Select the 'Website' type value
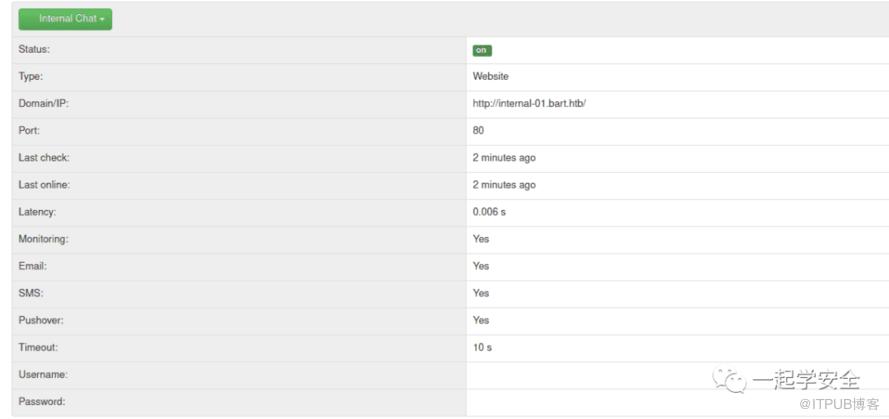Image resolution: width=889 pixels, height=419 pixels. 491,76
